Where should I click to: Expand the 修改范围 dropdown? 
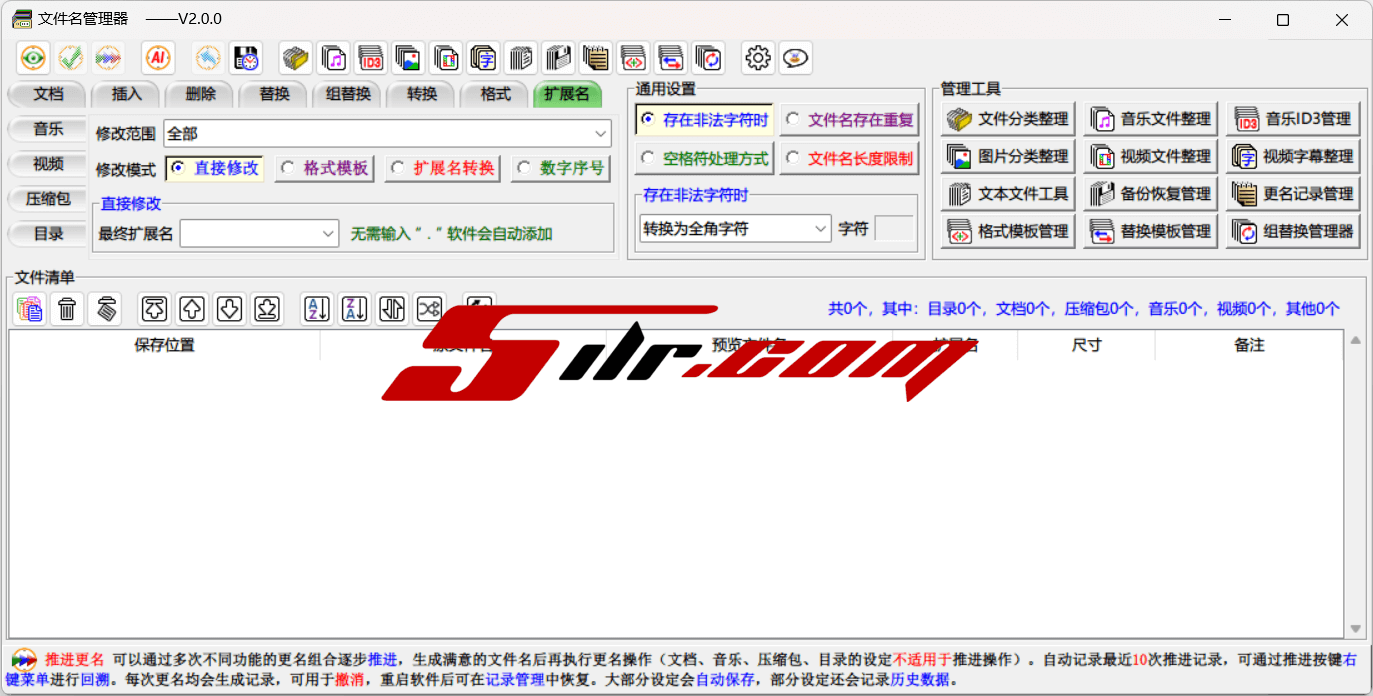pyautogui.click(x=600, y=133)
